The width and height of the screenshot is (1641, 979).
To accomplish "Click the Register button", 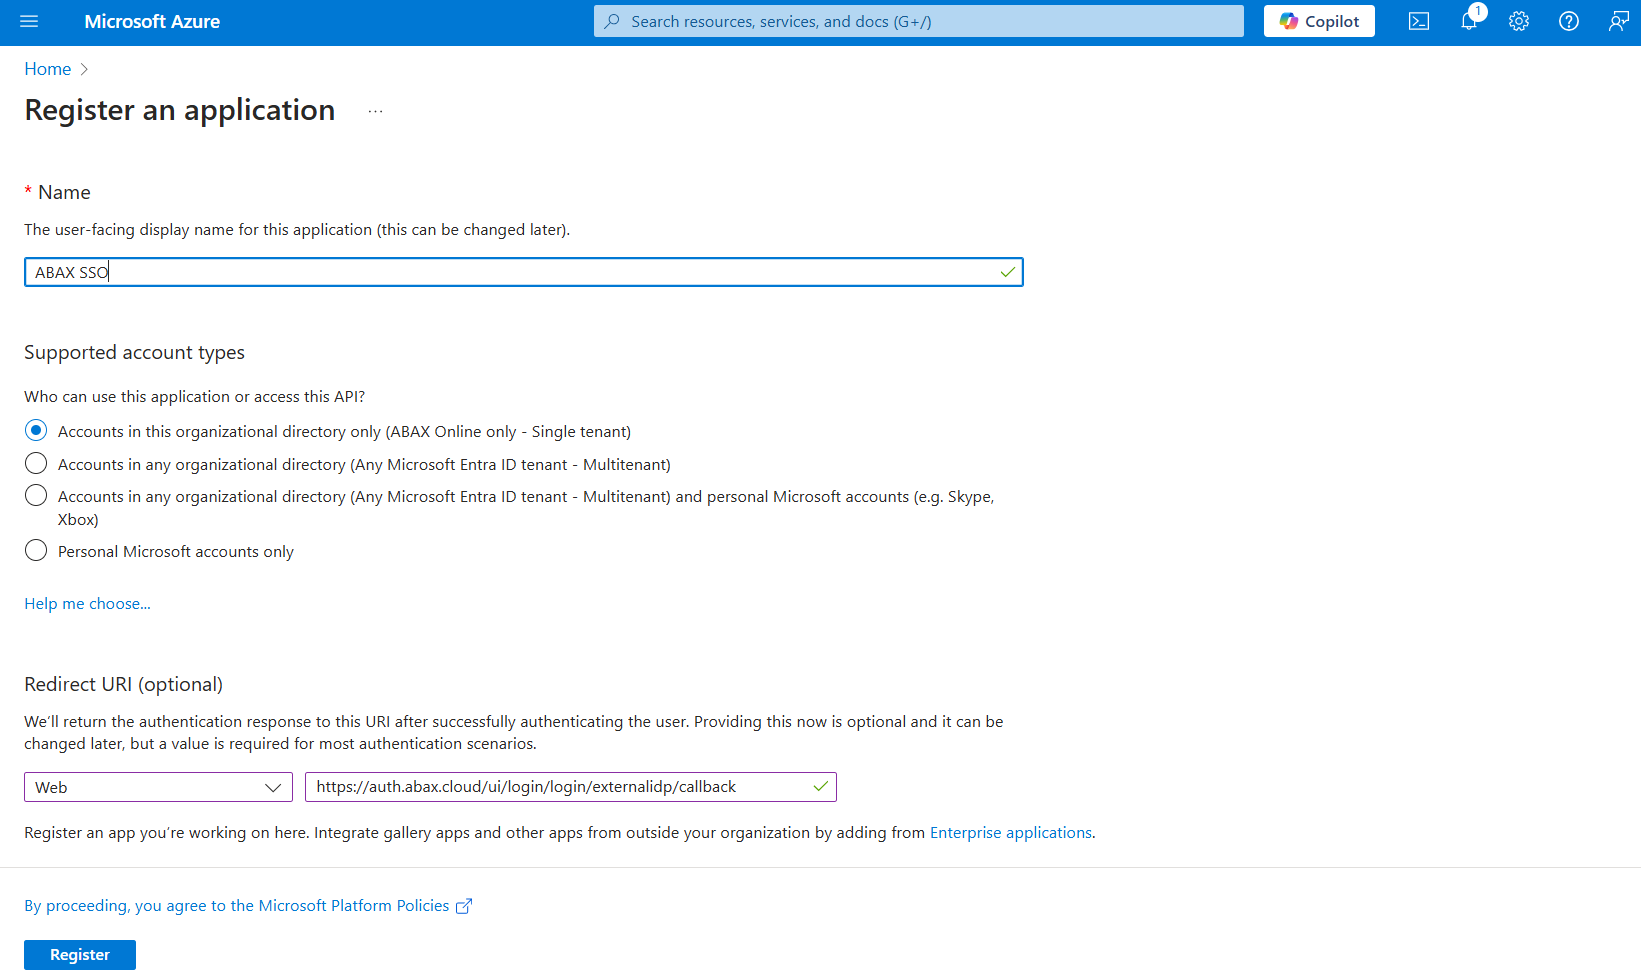I will pyautogui.click(x=80, y=955).
